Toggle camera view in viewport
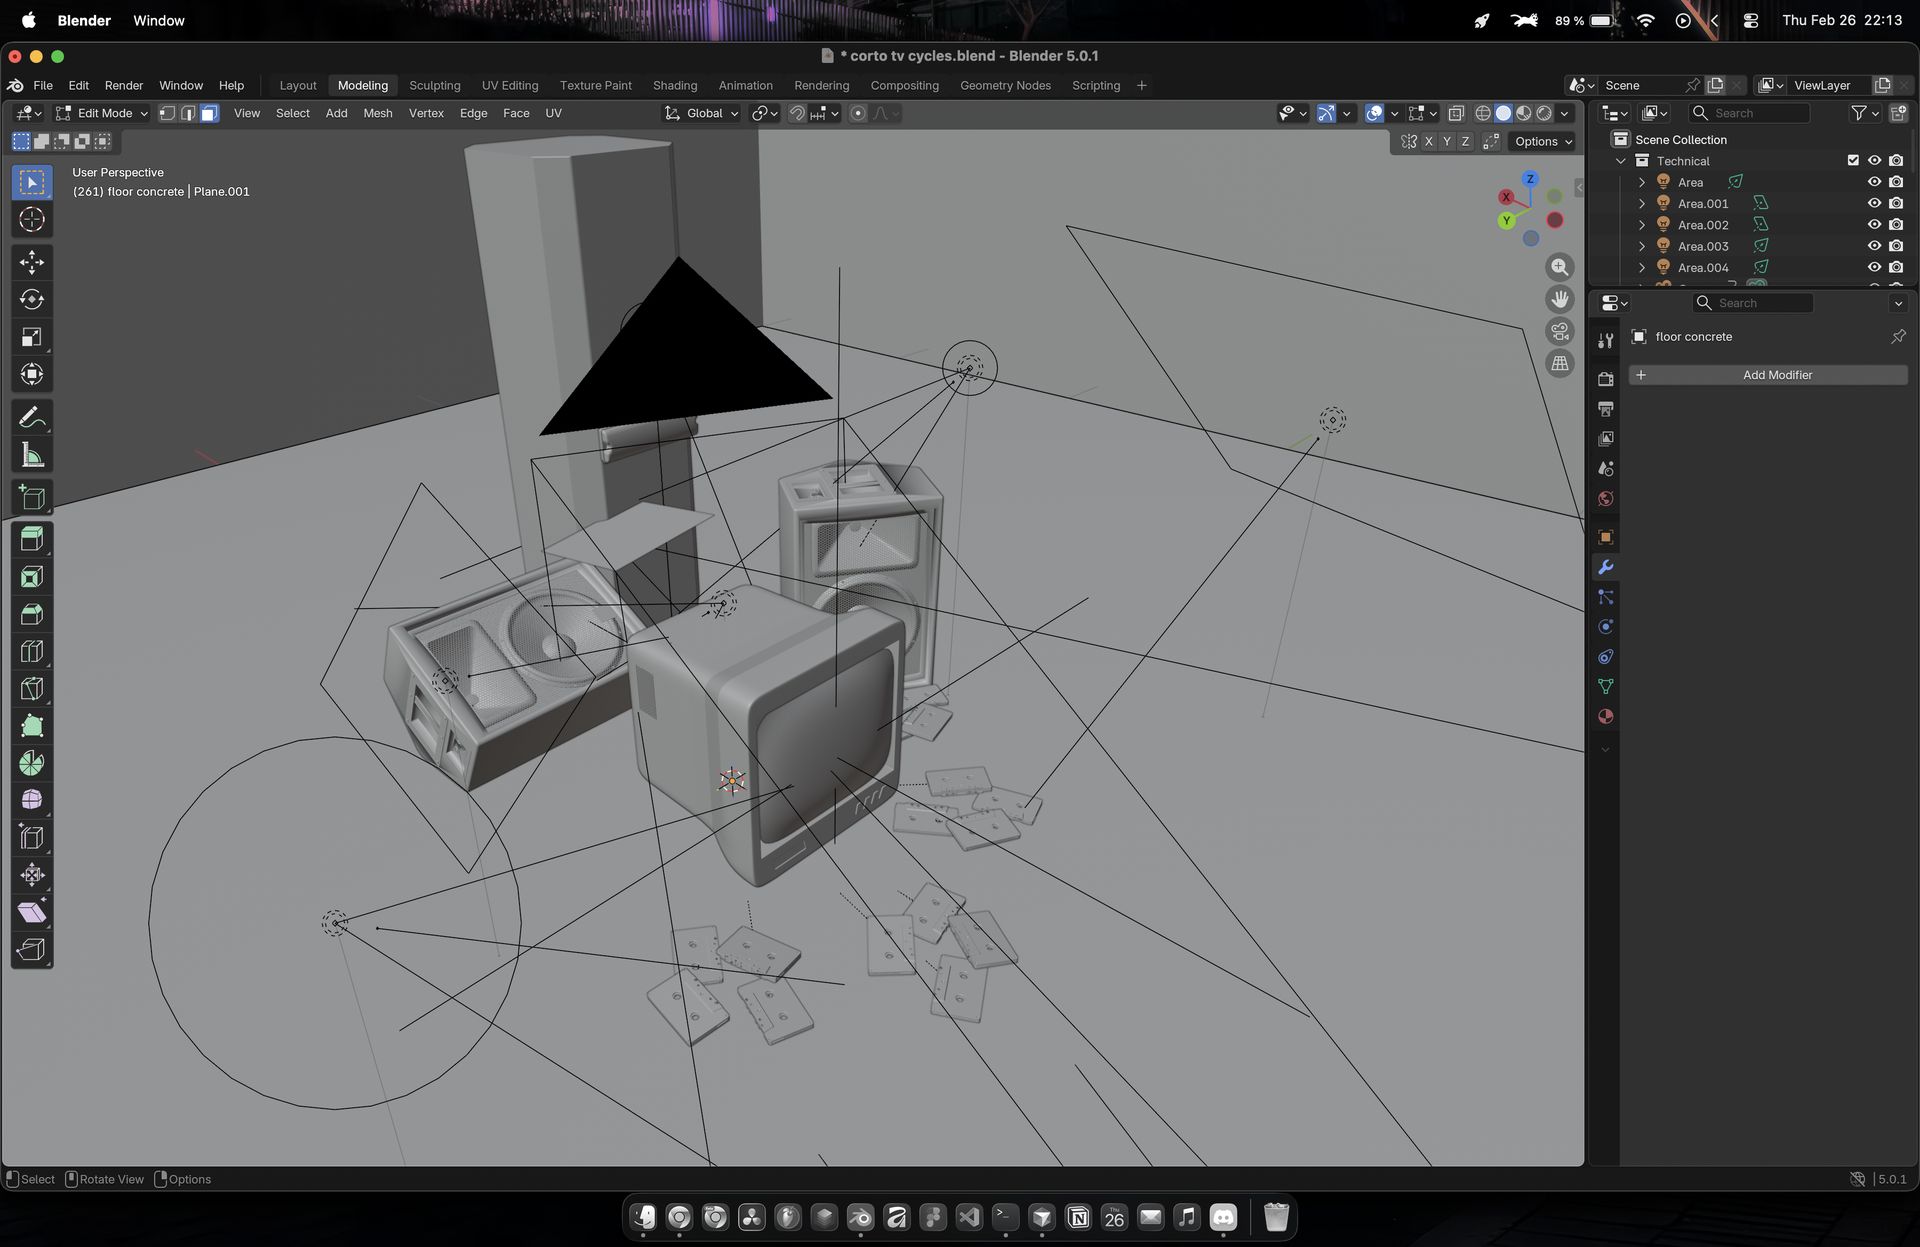Screen dimensions: 1920x1247 1559,331
